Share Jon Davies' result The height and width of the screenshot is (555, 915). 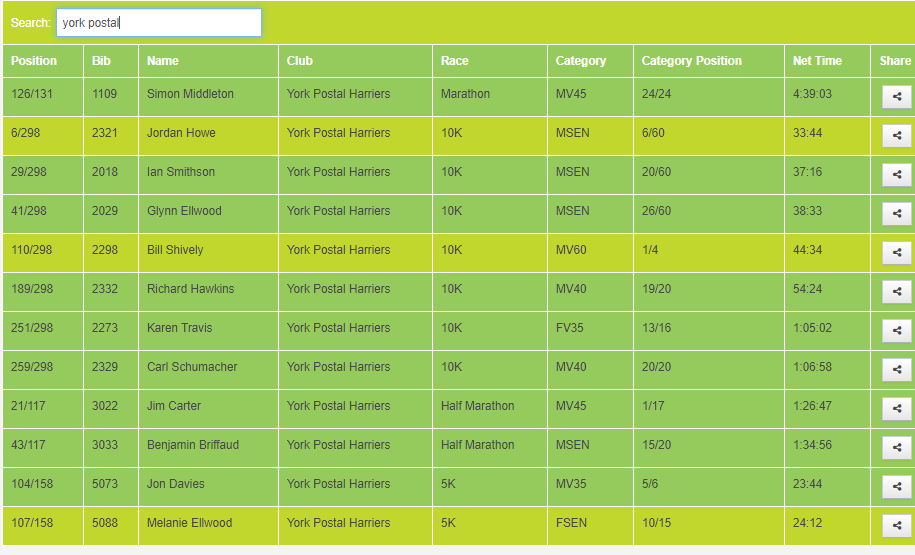click(896, 487)
